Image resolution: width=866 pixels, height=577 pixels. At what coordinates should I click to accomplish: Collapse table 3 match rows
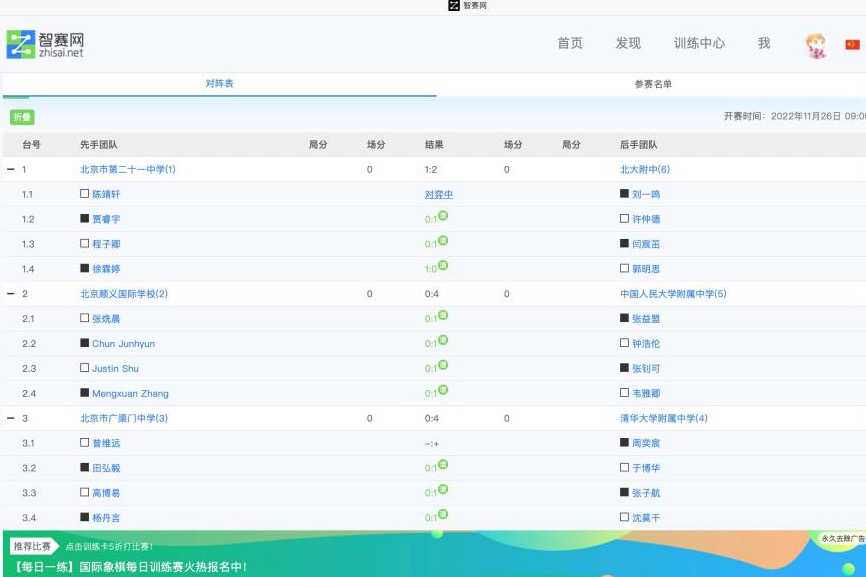click(11, 419)
